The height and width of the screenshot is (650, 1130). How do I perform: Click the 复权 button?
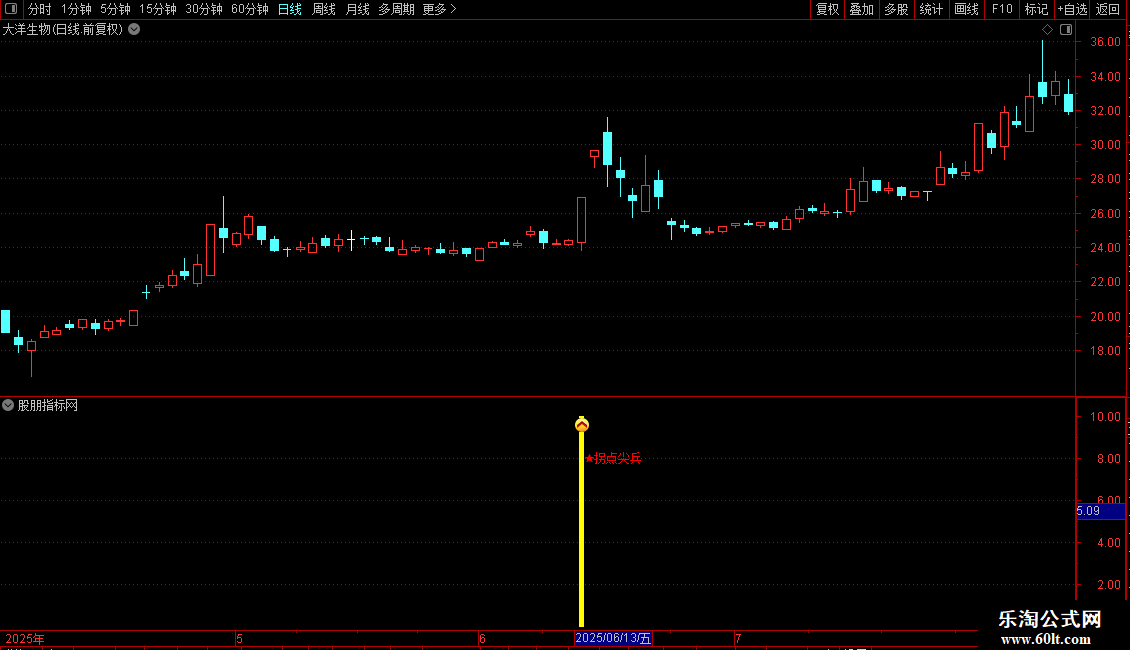point(827,9)
